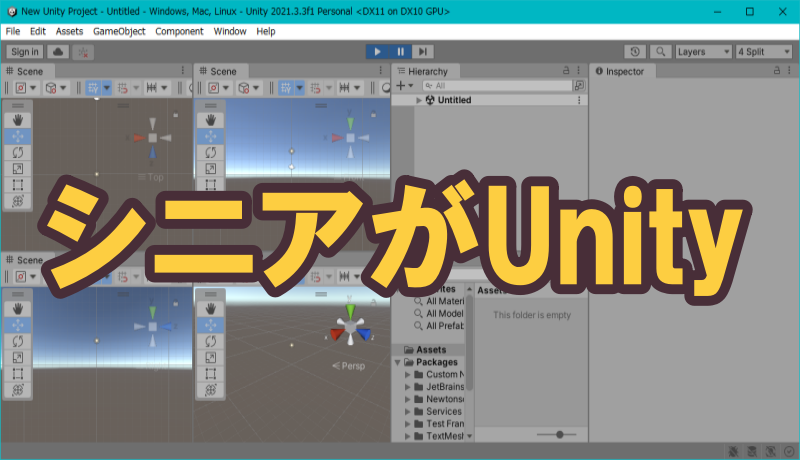This screenshot has height=460, width=800.
Task: Click the debug bug icon in status bar
Action: (x=733, y=451)
